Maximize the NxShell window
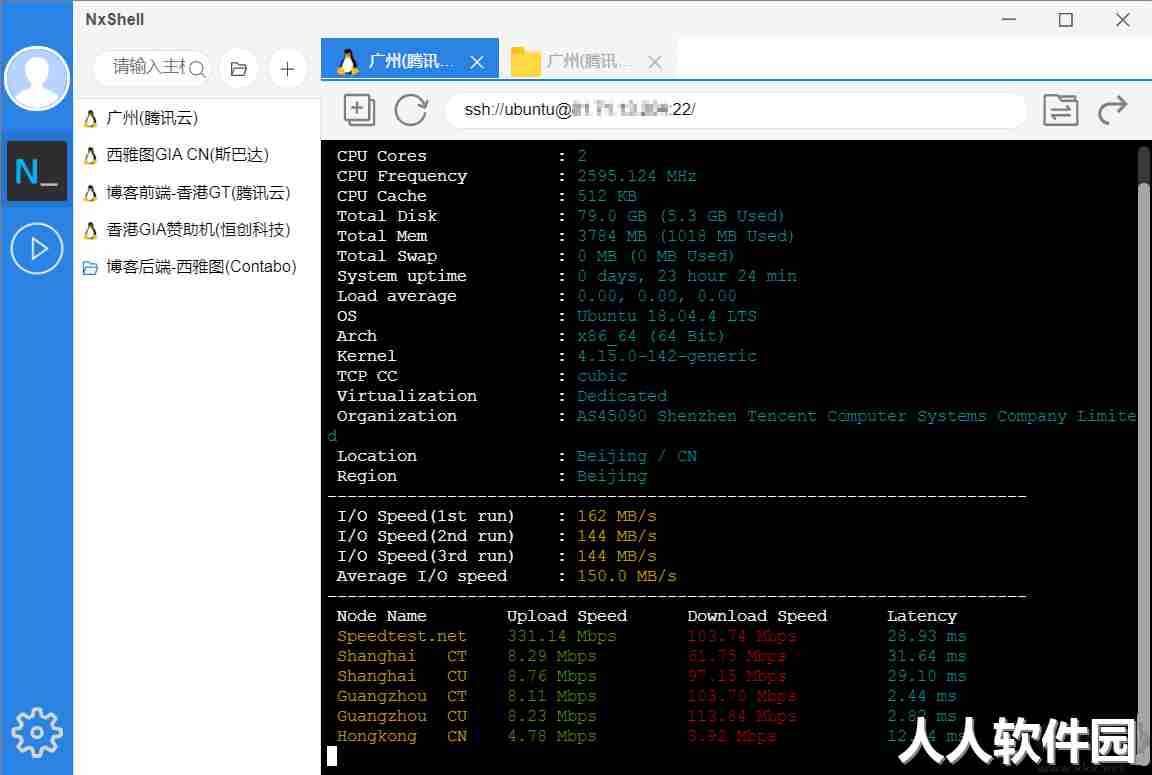 [1065, 20]
